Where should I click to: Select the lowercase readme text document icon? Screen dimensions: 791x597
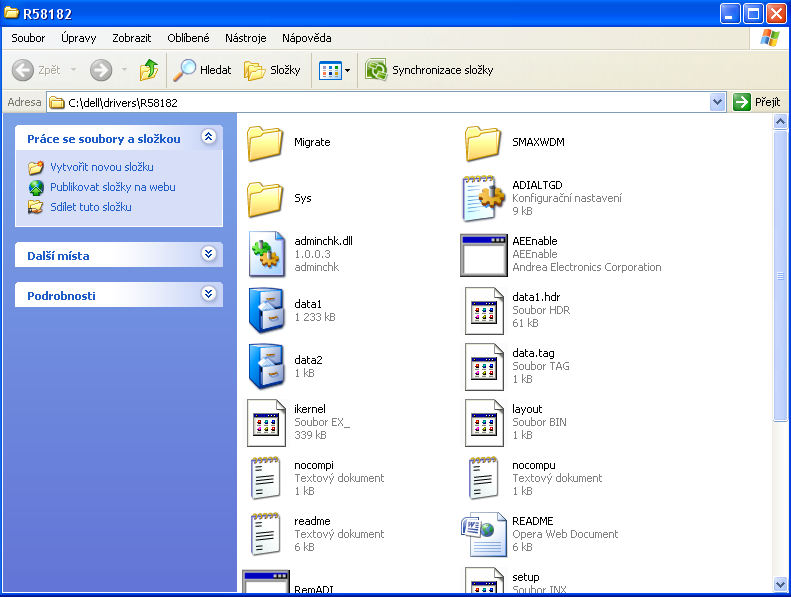[265, 534]
